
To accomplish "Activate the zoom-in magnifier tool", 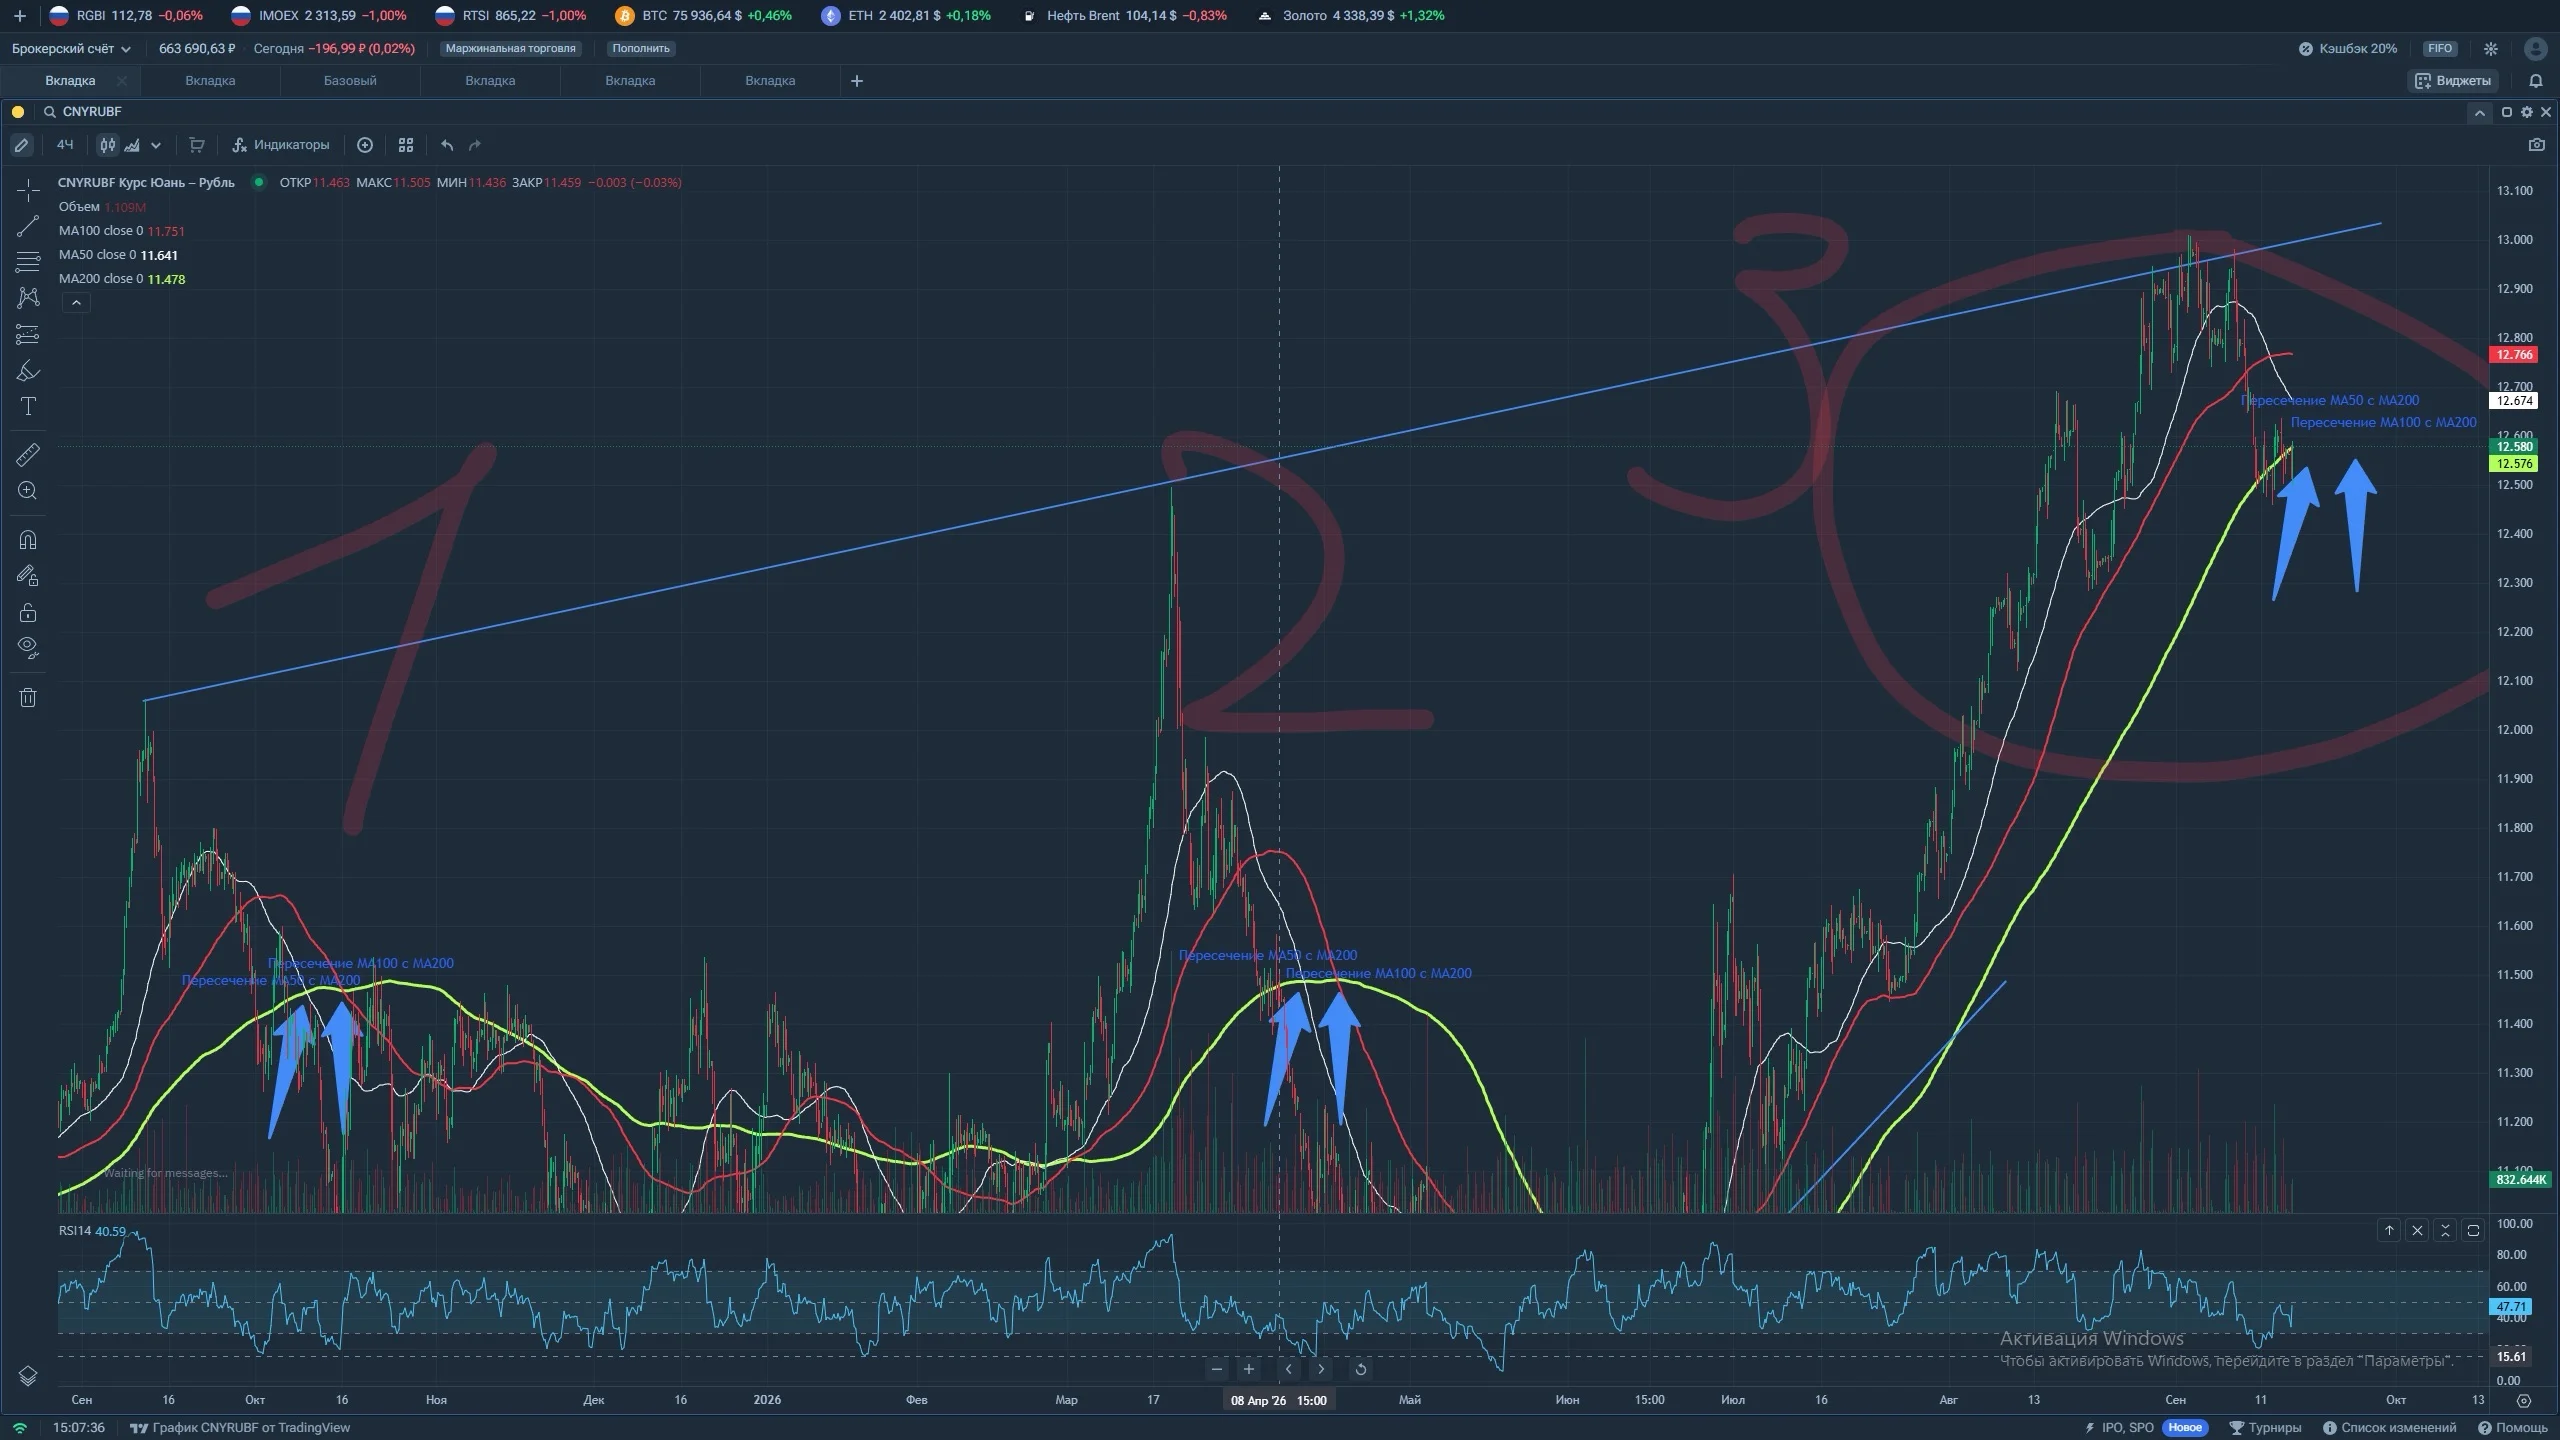I will 28,491.
